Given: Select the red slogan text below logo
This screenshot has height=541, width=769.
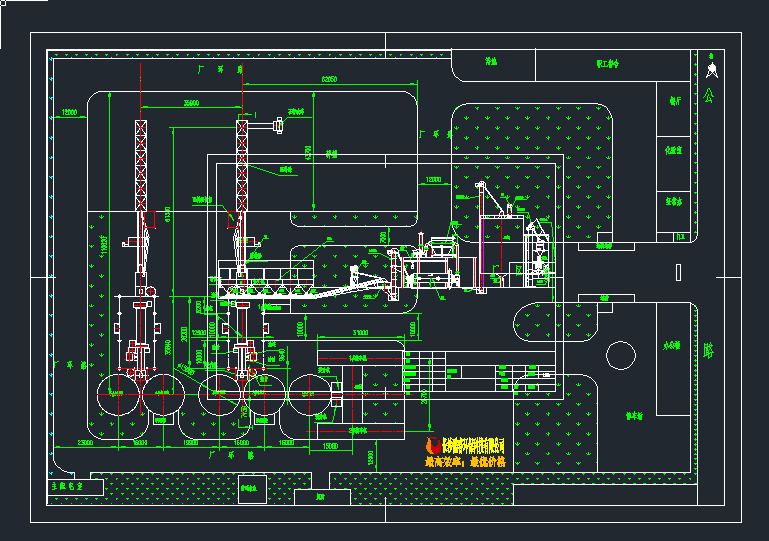Looking at the screenshot, I should pyautogui.click(x=466, y=463).
